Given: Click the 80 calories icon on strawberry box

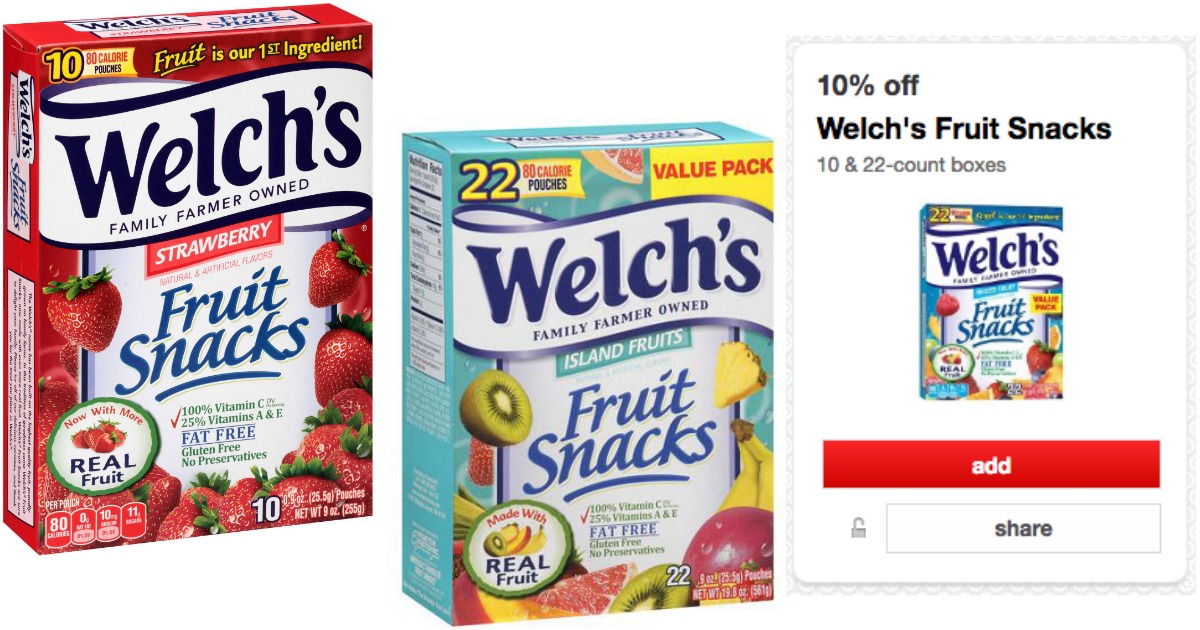Looking at the screenshot, I should coord(60,525).
